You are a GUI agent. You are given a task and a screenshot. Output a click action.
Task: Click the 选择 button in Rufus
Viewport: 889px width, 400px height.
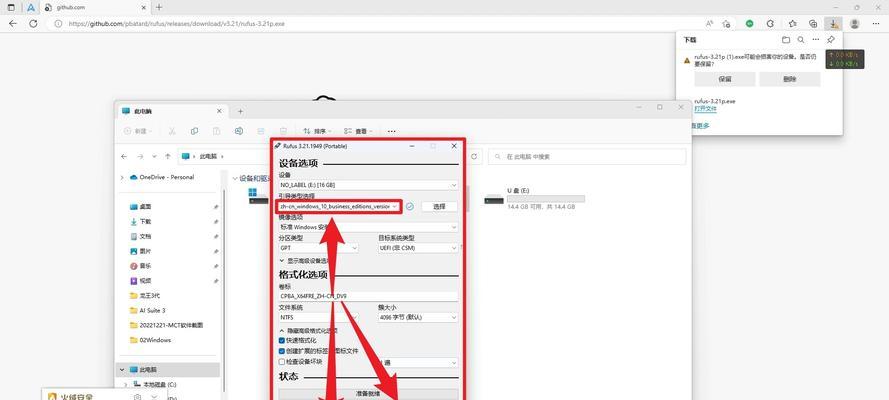coord(439,207)
